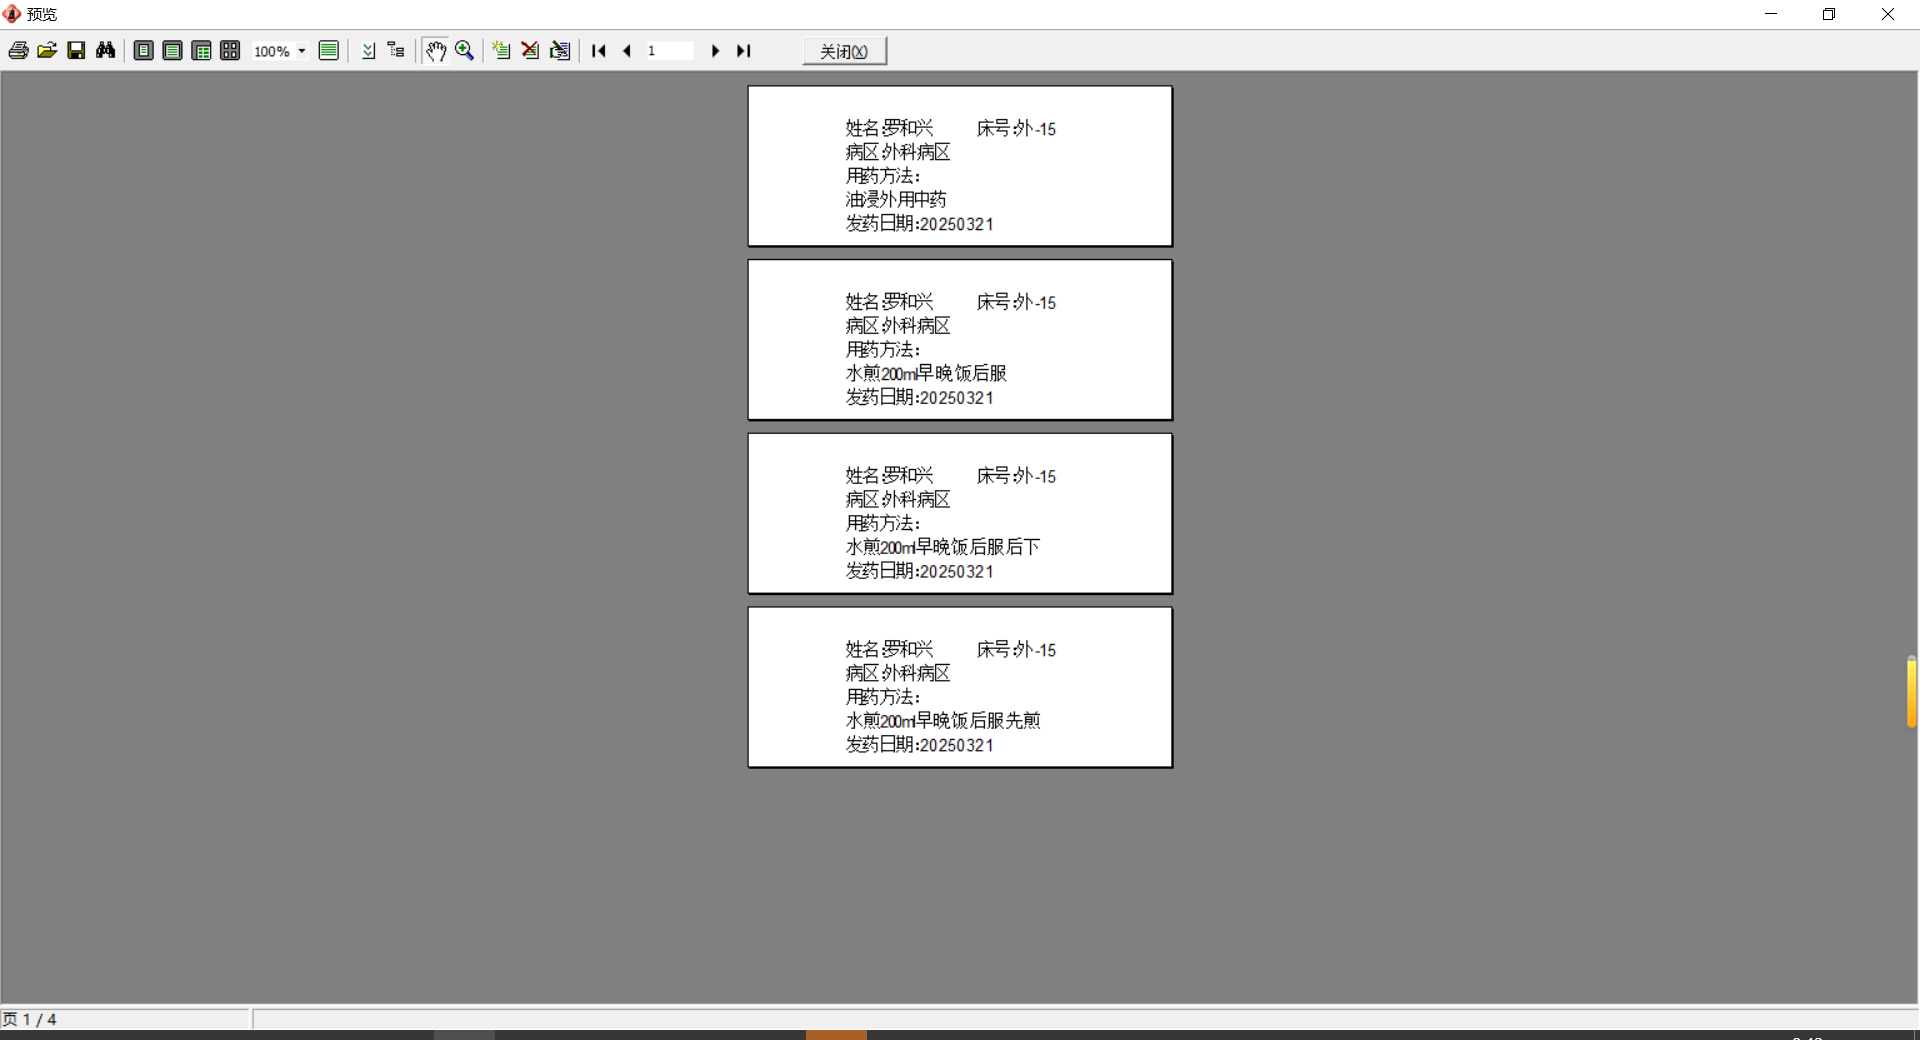Fit the preview to page width
The height and width of the screenshot is (1040, 1920).
coord(173,51)
